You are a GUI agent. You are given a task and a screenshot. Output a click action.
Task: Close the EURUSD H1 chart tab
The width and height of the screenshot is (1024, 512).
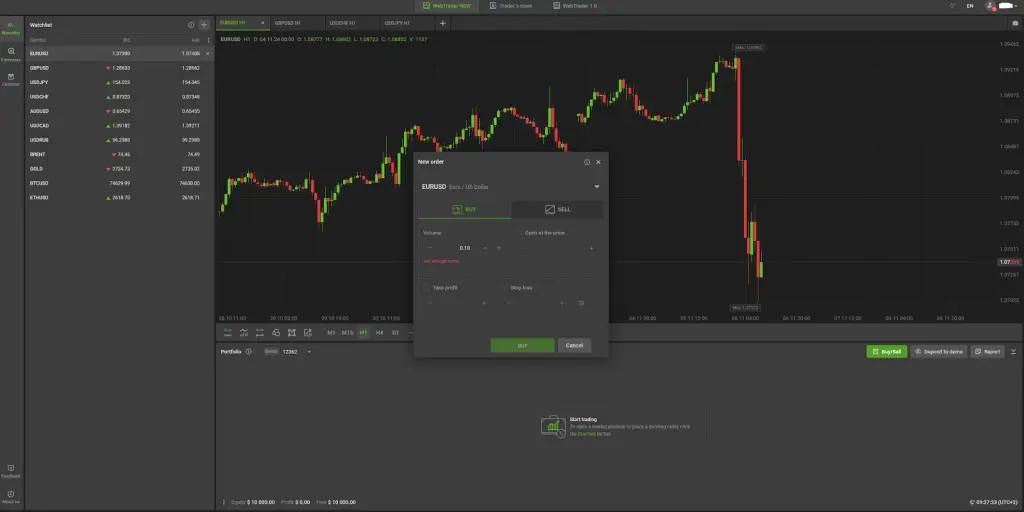263,23
